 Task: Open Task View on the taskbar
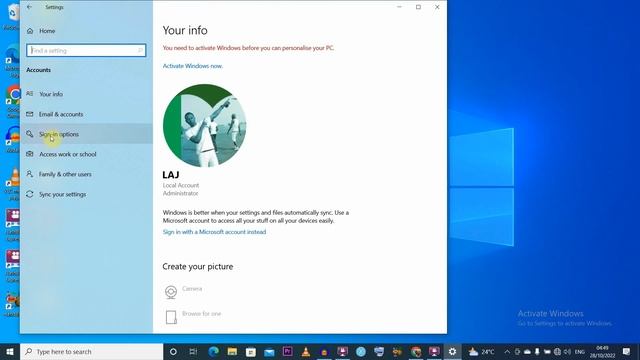pos(193,351)
